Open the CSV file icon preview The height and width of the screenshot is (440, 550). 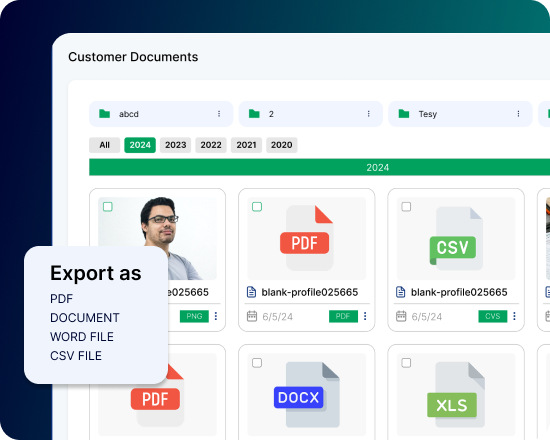tap(456, 238)
